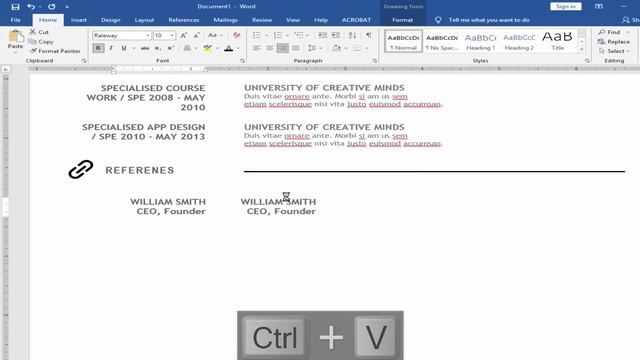Toggle bold formatting

point(98,48)
